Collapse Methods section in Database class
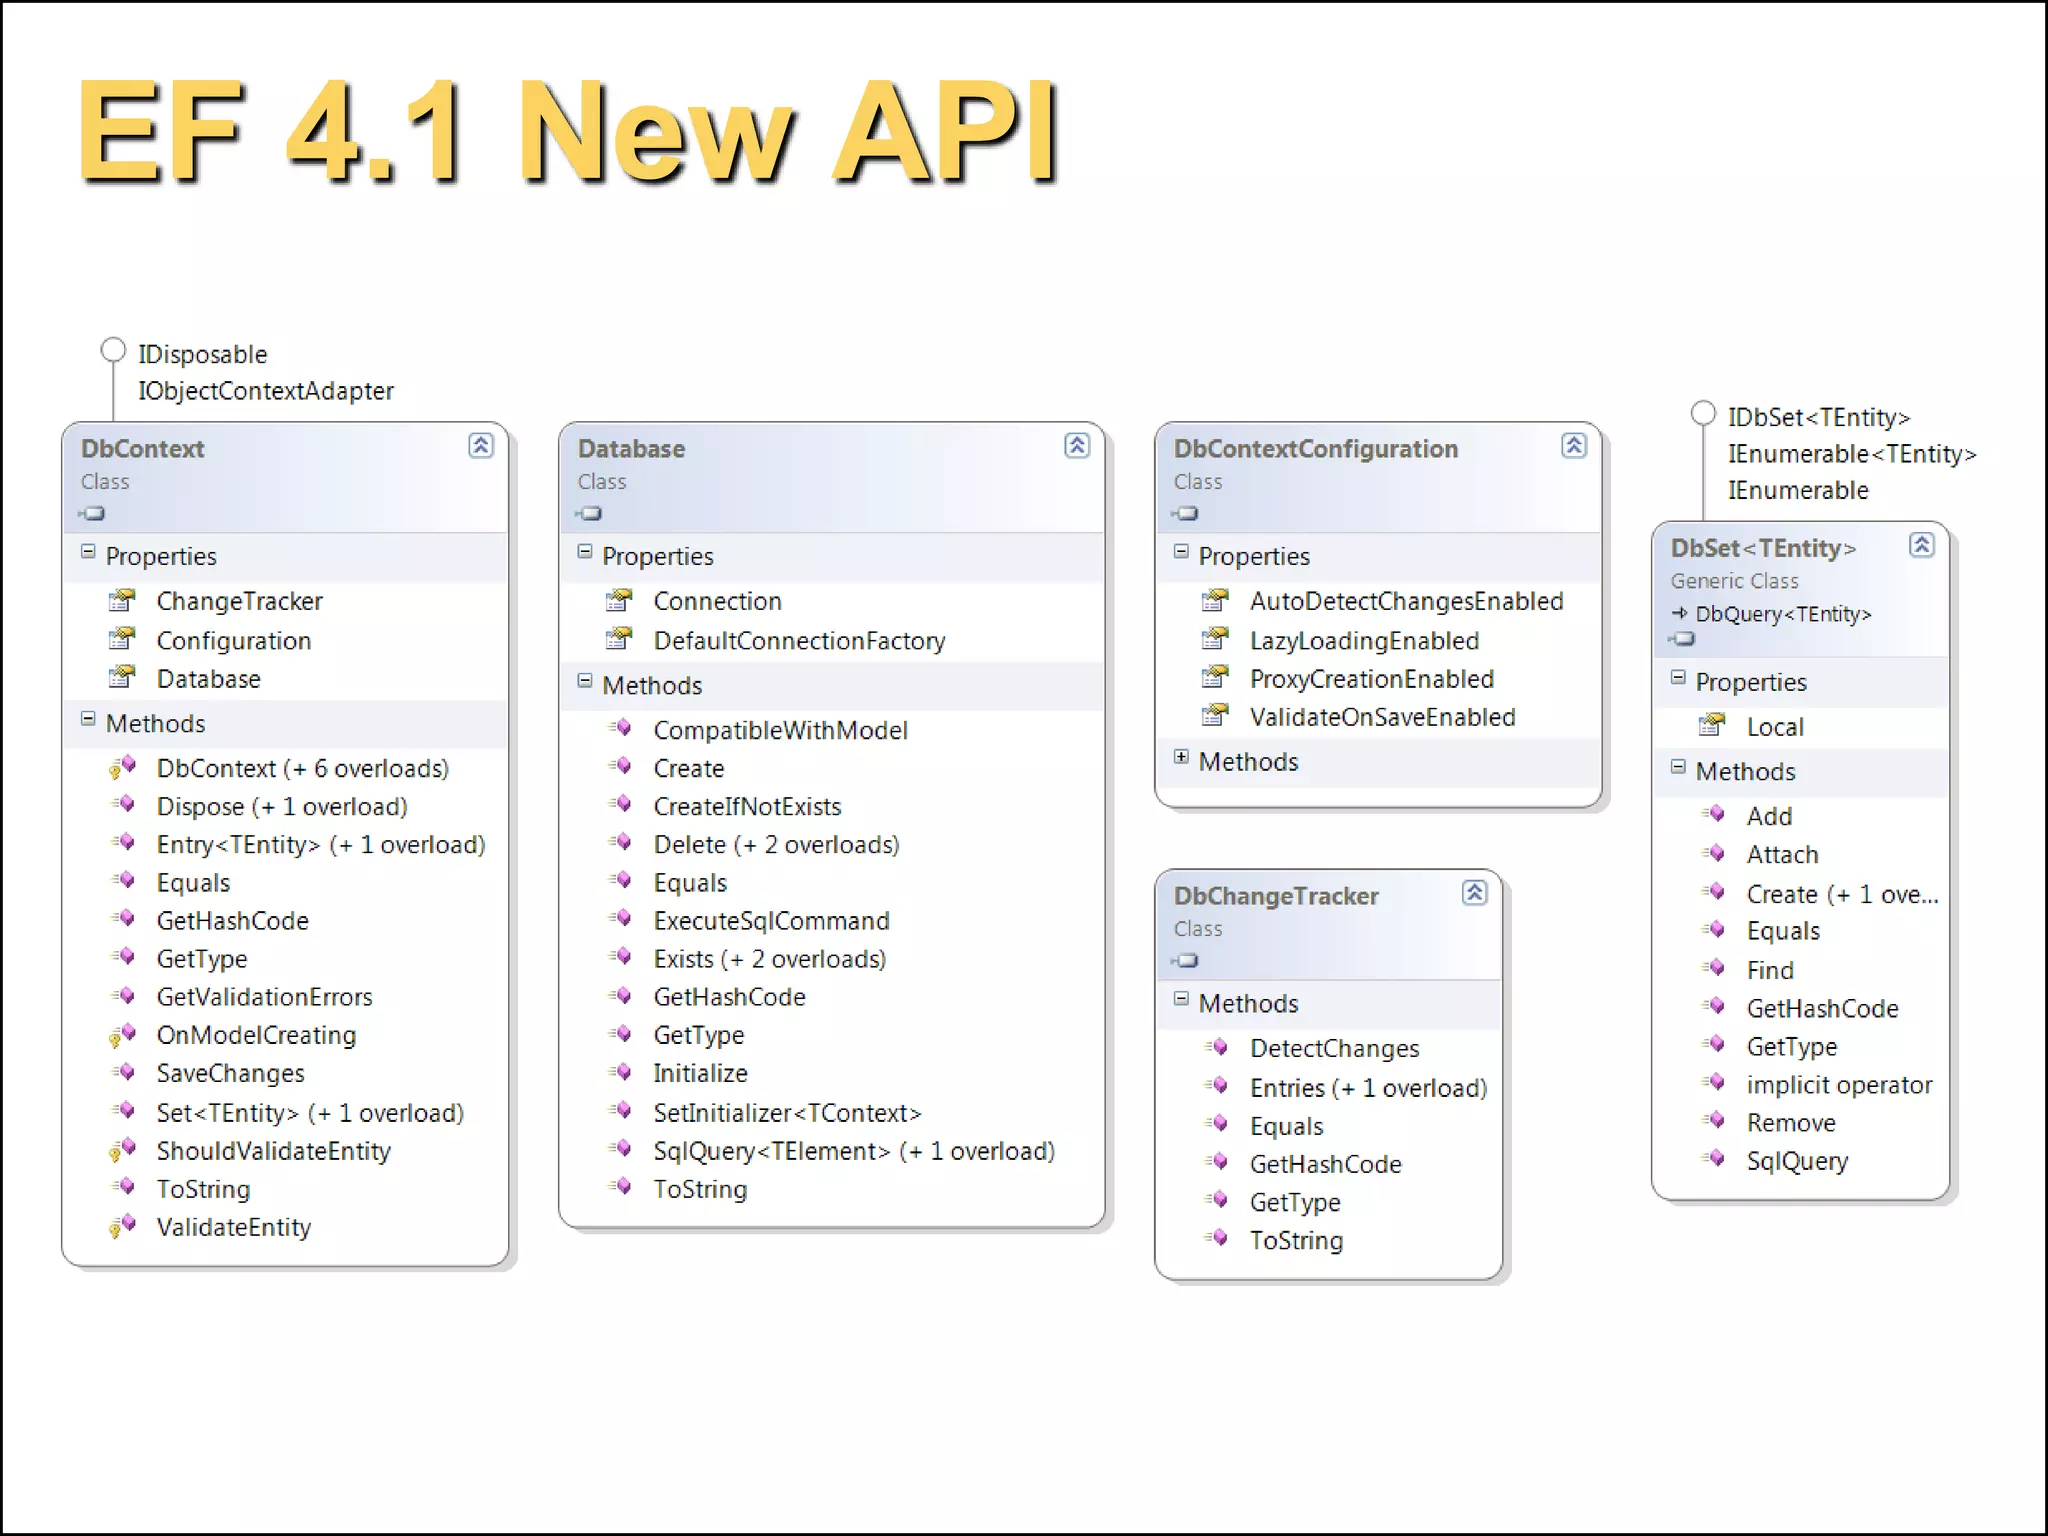 [585, 681]
